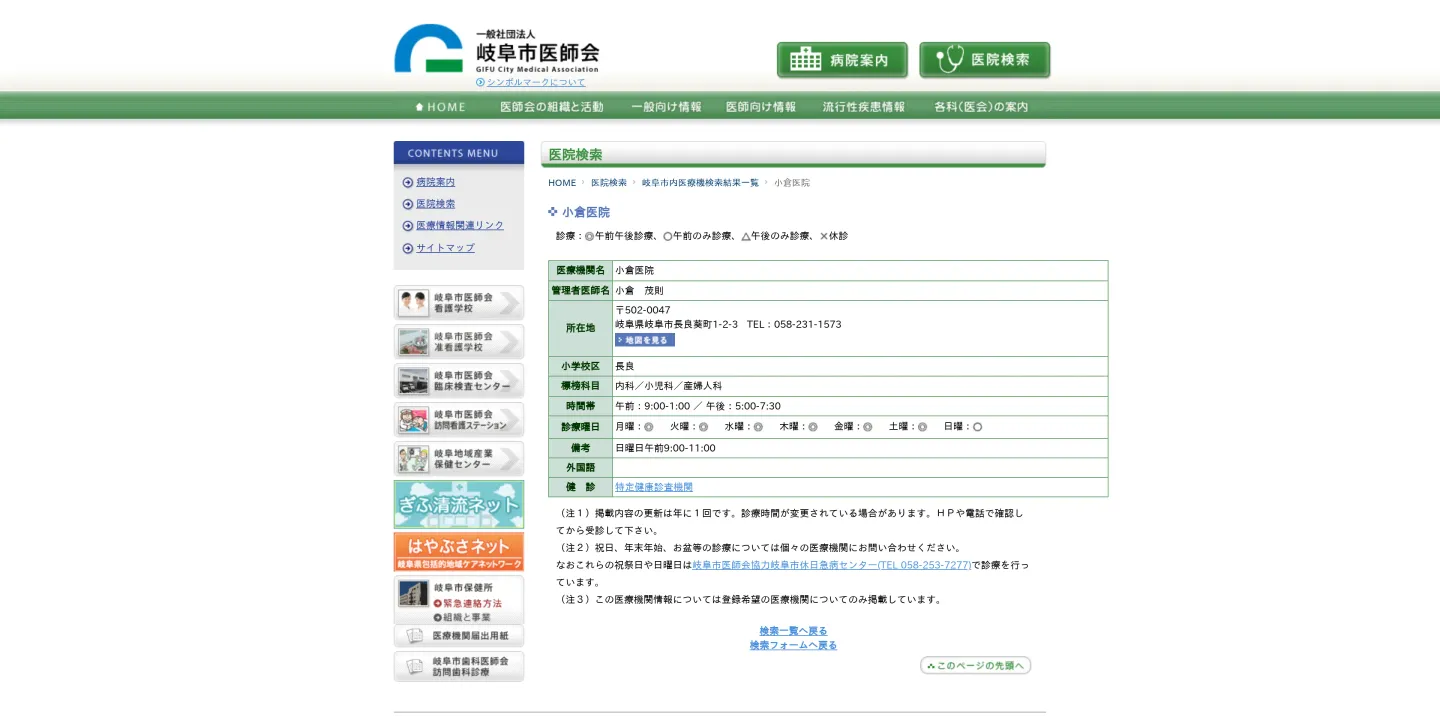Open the 医院検索 button with the stethoscope icon

point(985,60)
